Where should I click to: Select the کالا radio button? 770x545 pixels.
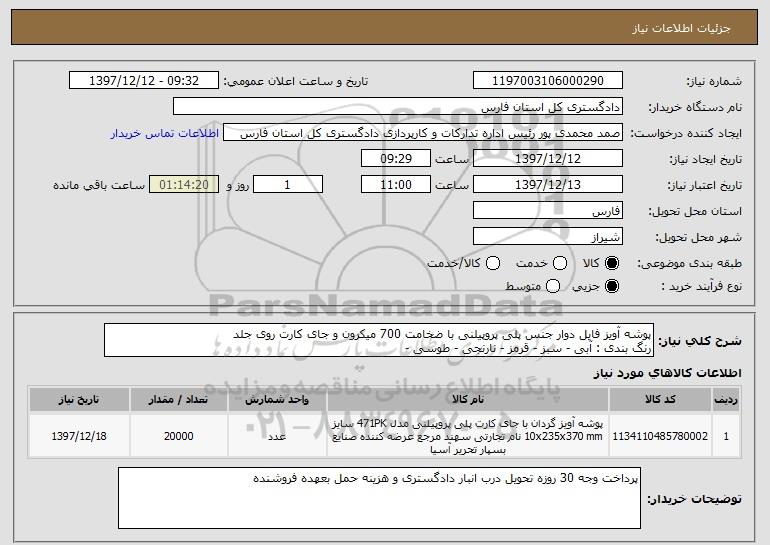612,263
